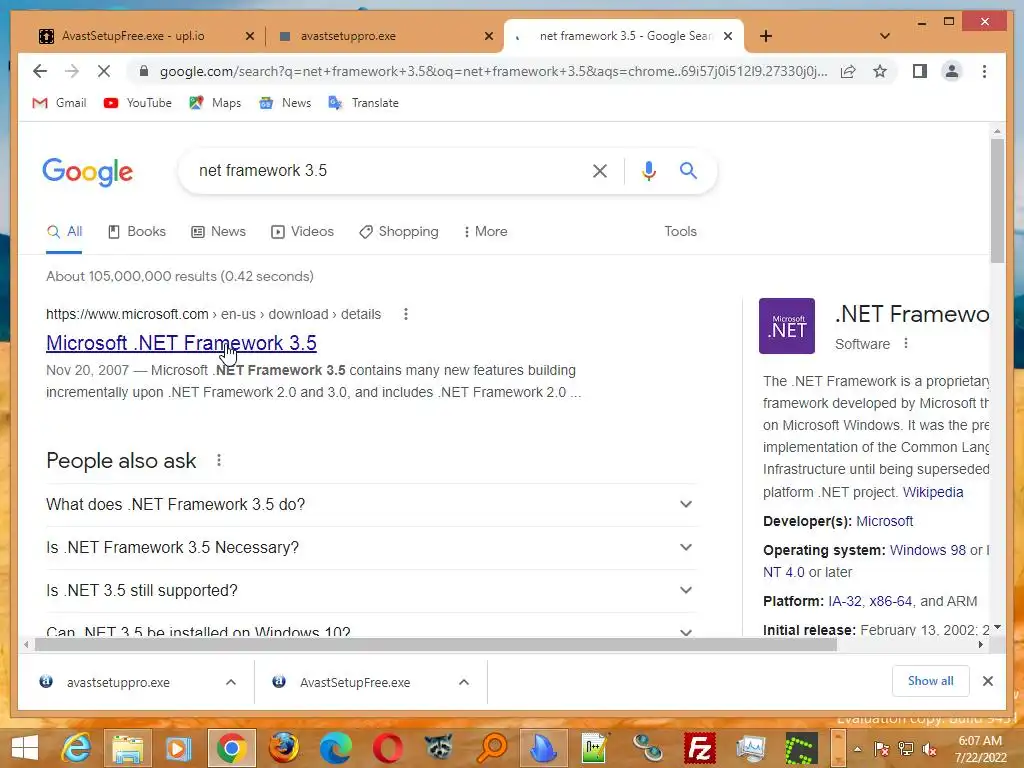Show hidden system tray icons
The height and width of the screenshot is (768, 1024).
[x=857, y=749]
